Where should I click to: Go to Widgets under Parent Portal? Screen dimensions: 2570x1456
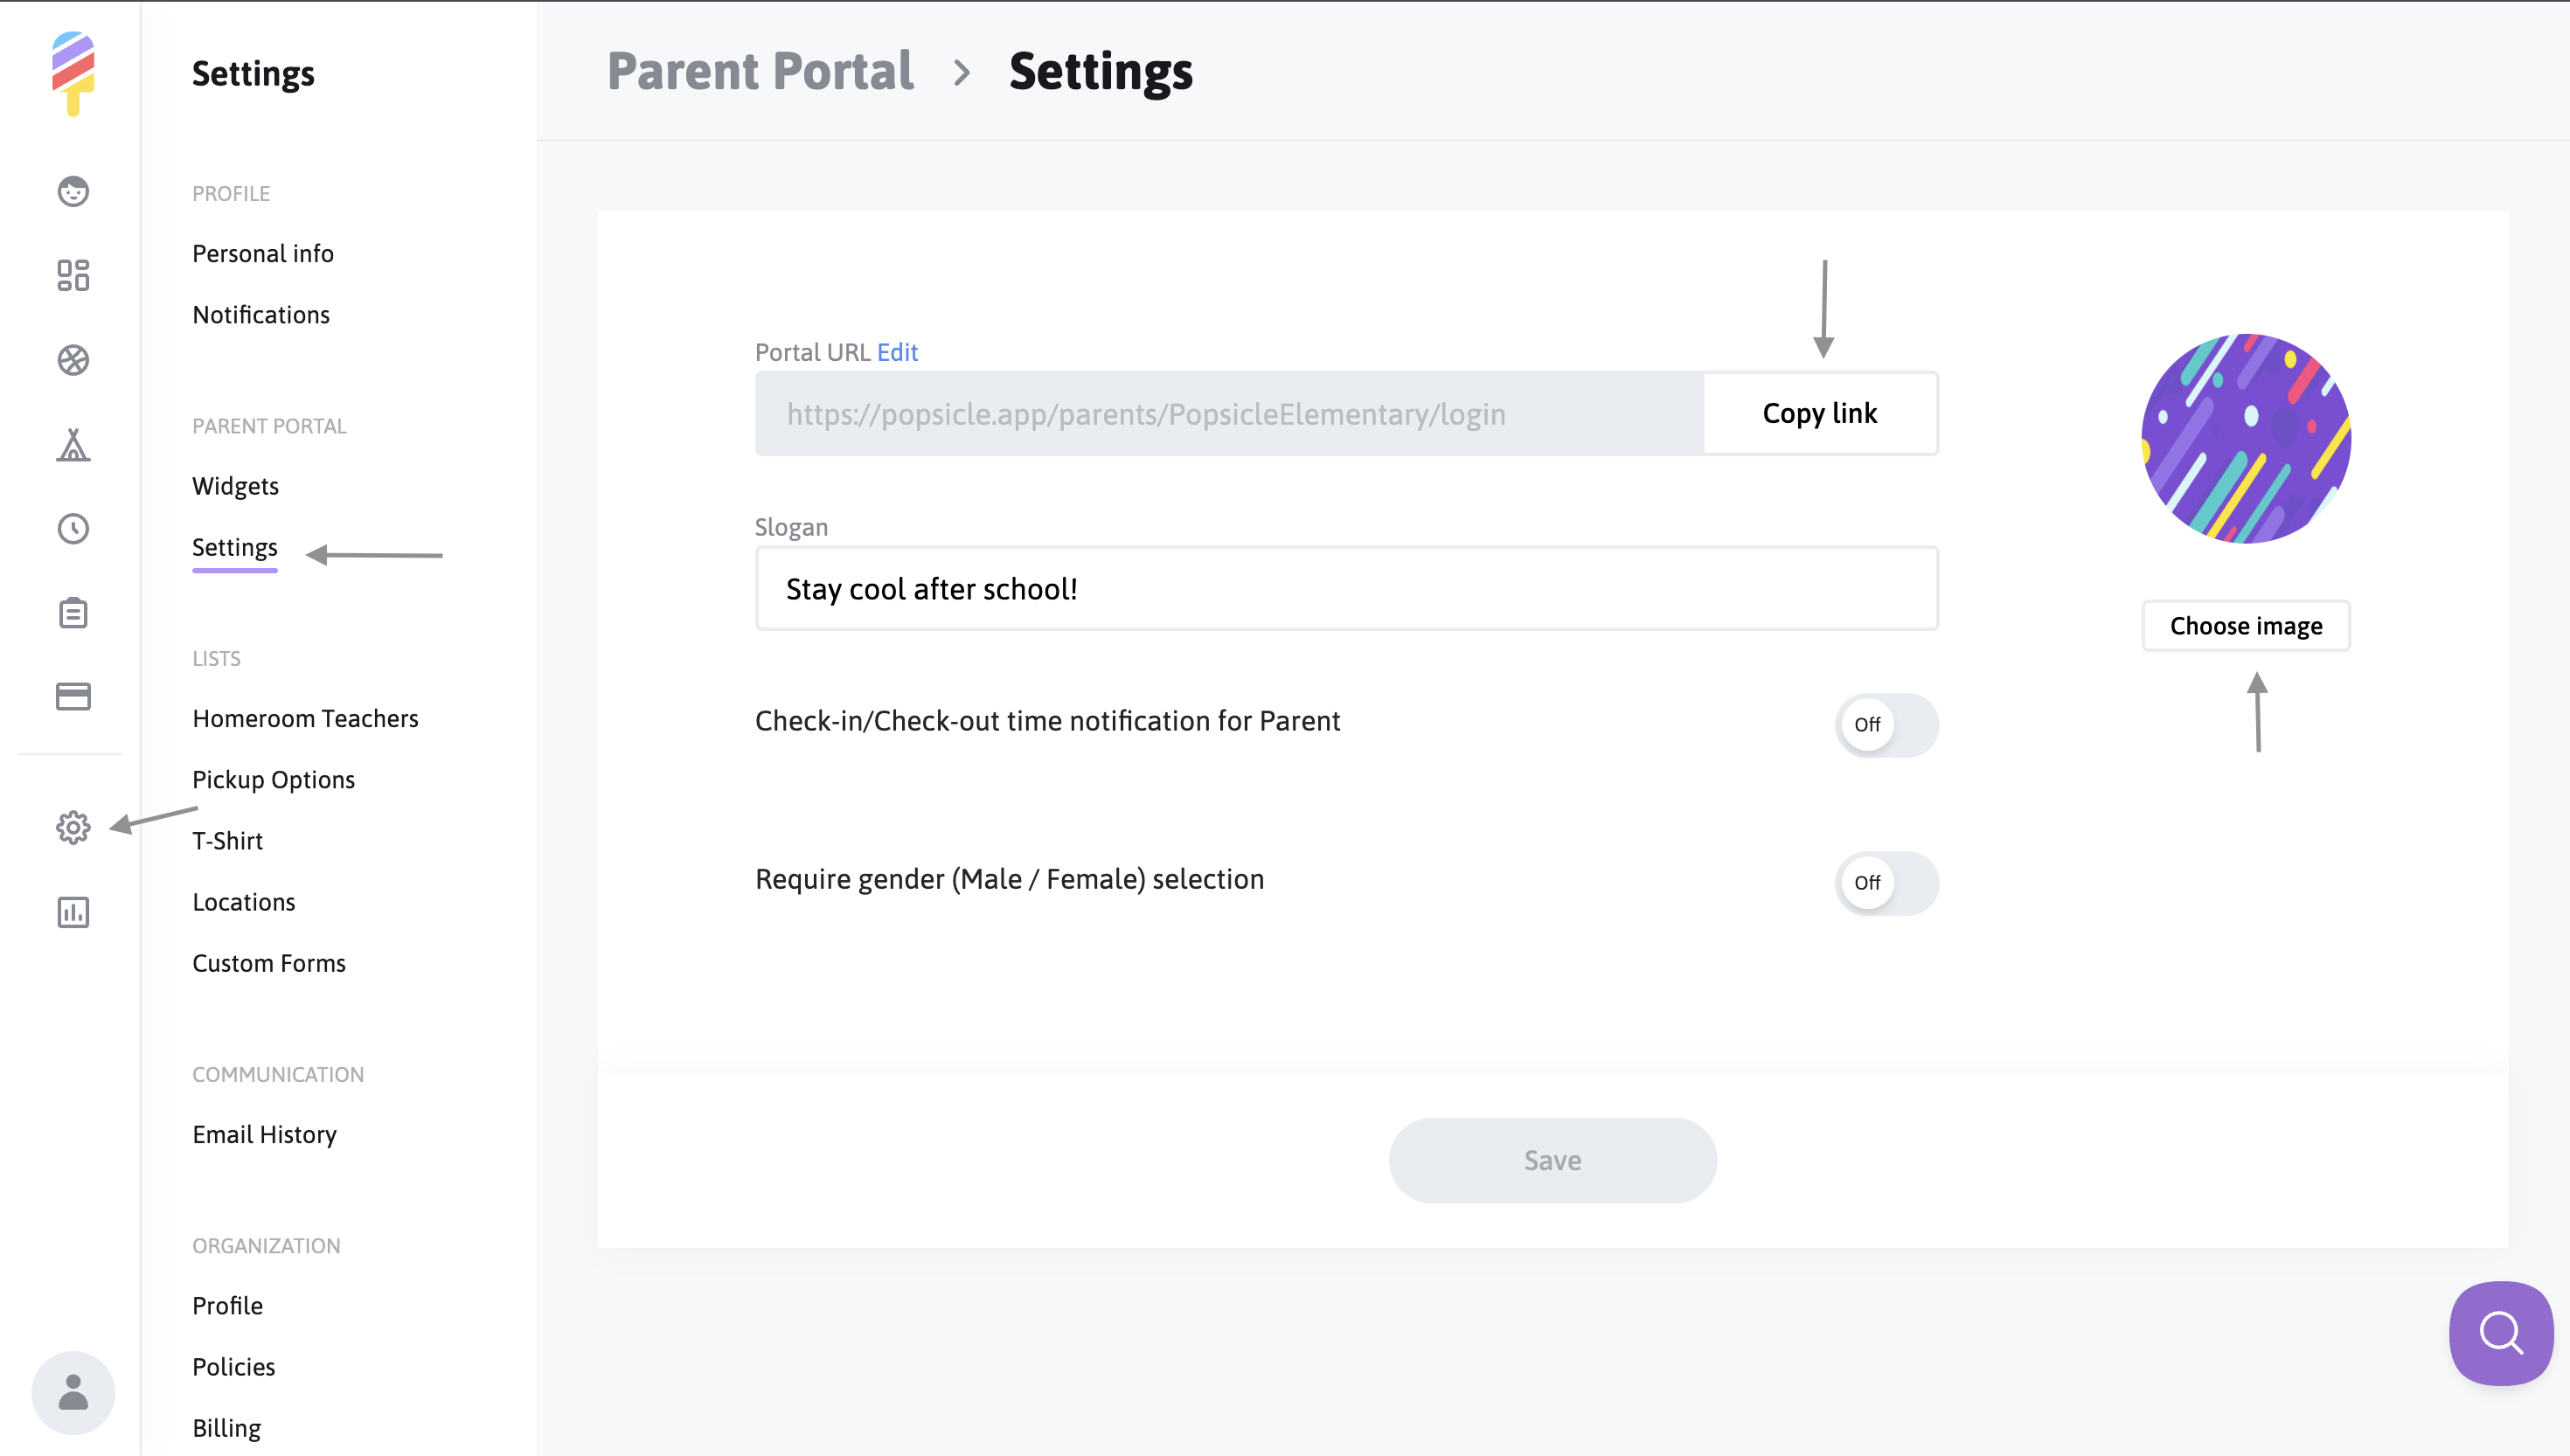point(235,486)
